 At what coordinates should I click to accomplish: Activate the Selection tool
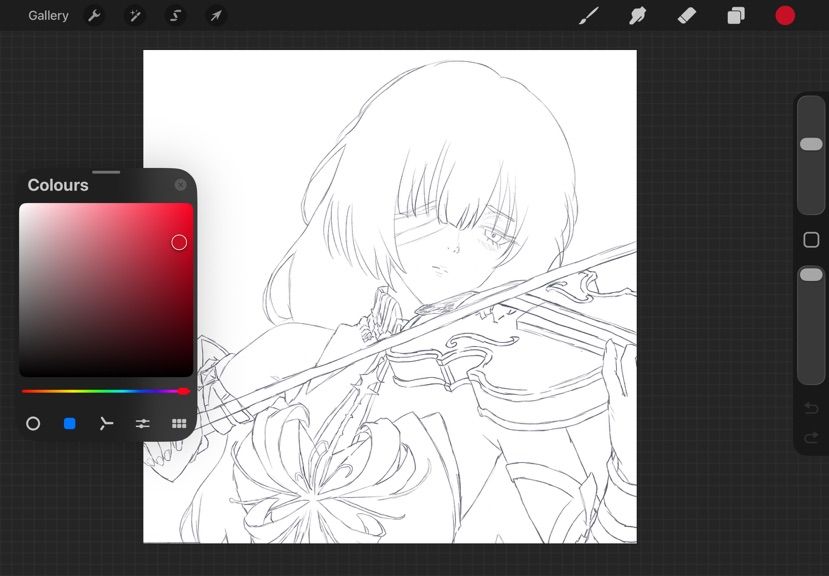(175, 16)
